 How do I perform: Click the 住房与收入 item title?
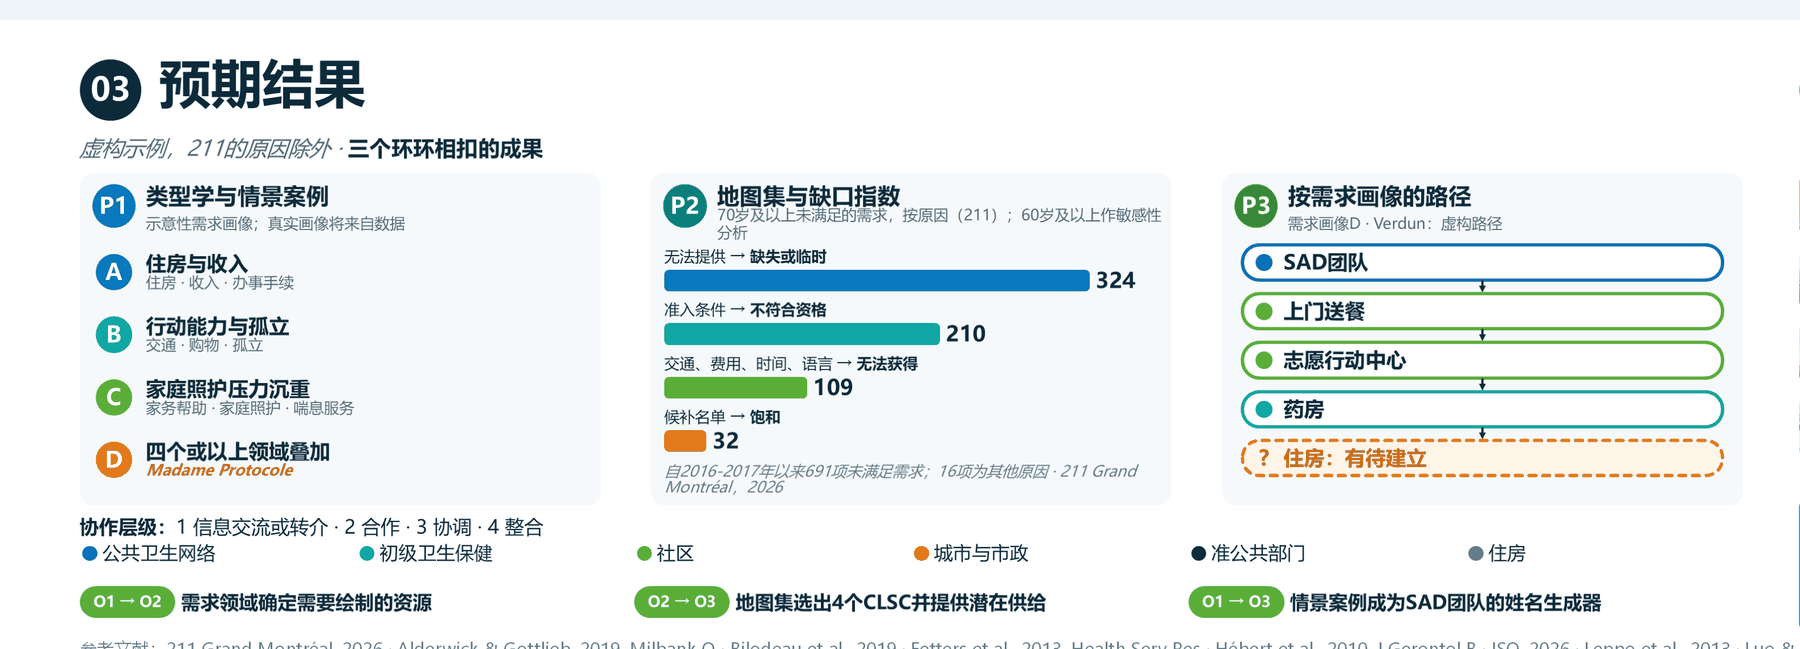coord(196,263)
